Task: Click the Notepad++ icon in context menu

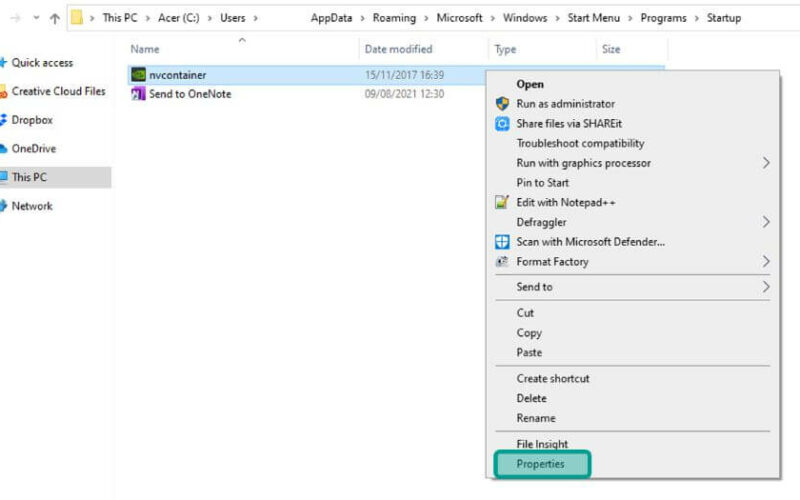Action: coord(503,202)
